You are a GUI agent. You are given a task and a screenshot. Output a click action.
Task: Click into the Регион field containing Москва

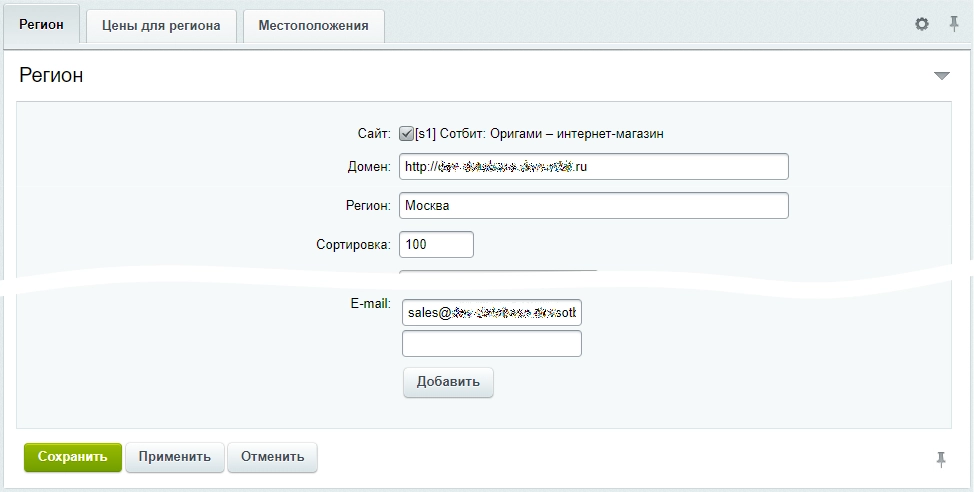pos(594,206)
